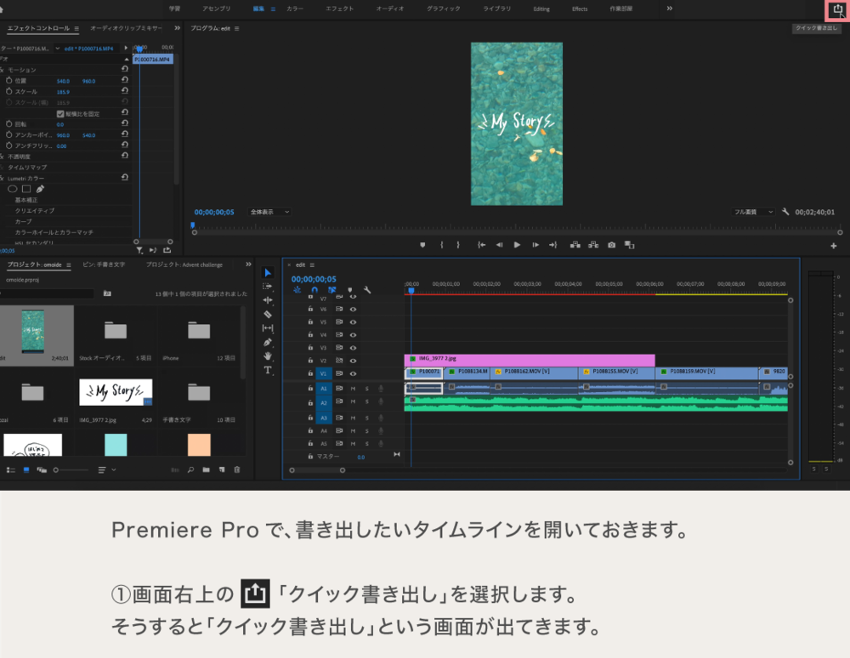Open Quick Export icon at top right
The width and height of the screenshot is (850, 658).
coord(838,10)
